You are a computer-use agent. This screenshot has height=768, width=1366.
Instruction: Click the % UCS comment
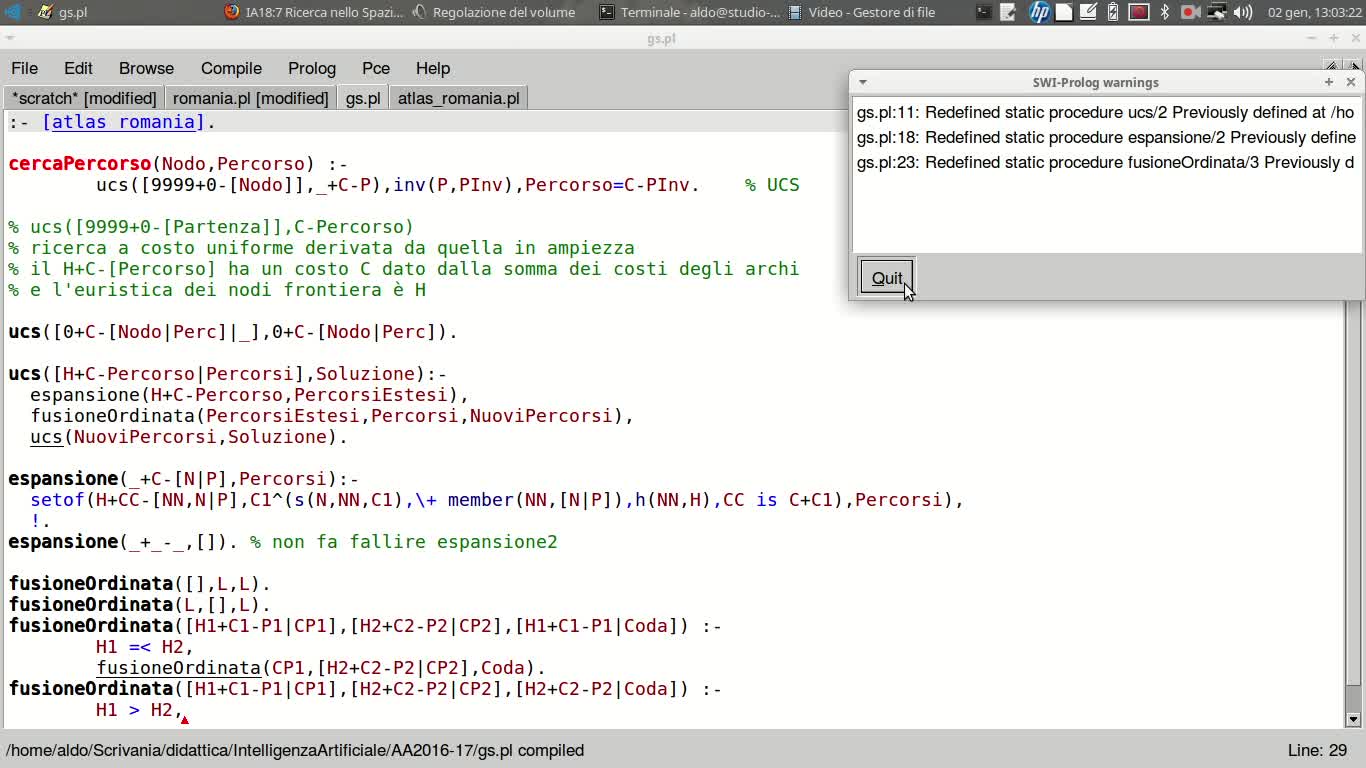tap(772, 185)
